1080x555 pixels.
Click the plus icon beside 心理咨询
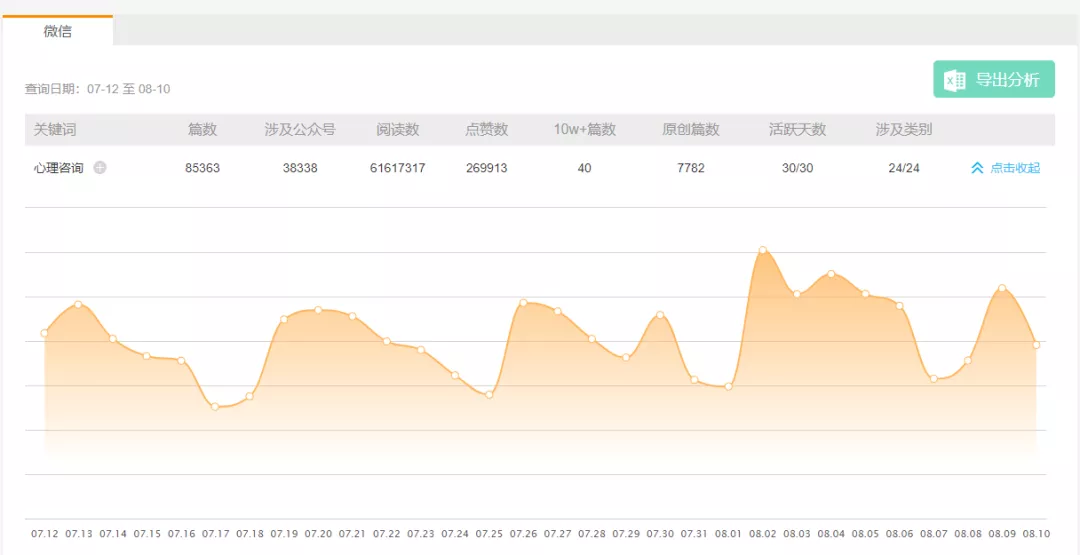point(100,167)
